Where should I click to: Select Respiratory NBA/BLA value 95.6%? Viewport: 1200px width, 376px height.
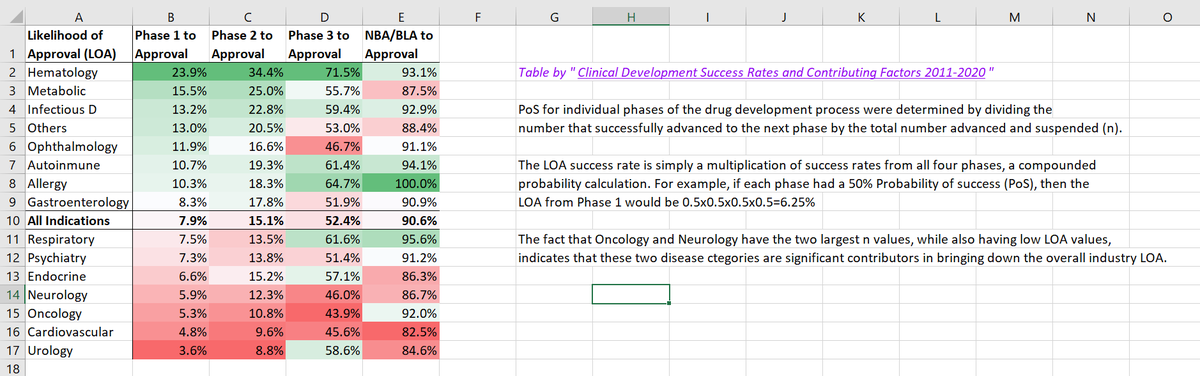[x=401, y=239]
